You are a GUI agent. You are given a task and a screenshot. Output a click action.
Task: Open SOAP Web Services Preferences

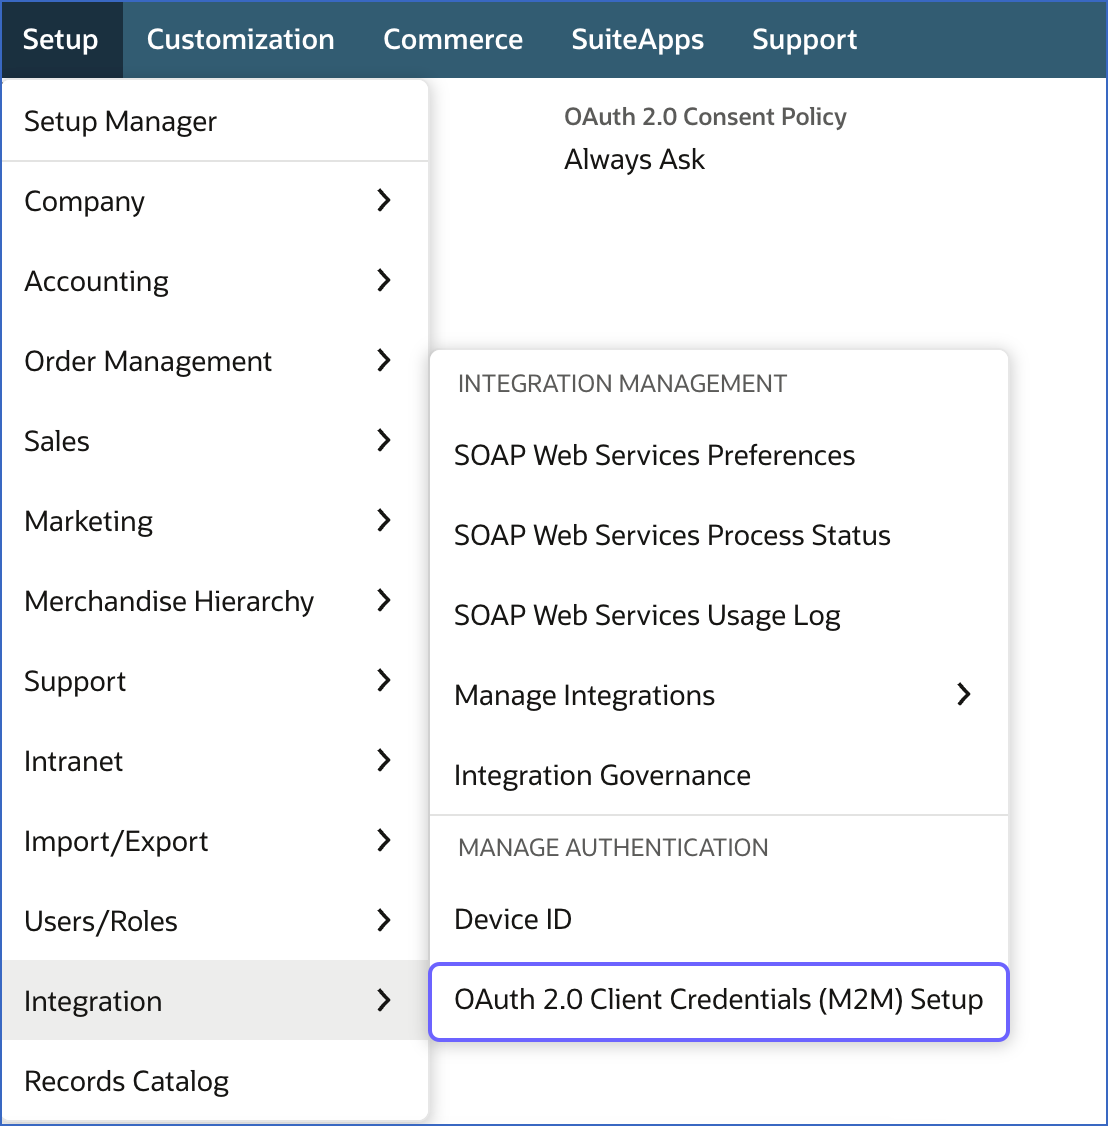(654, 455)
